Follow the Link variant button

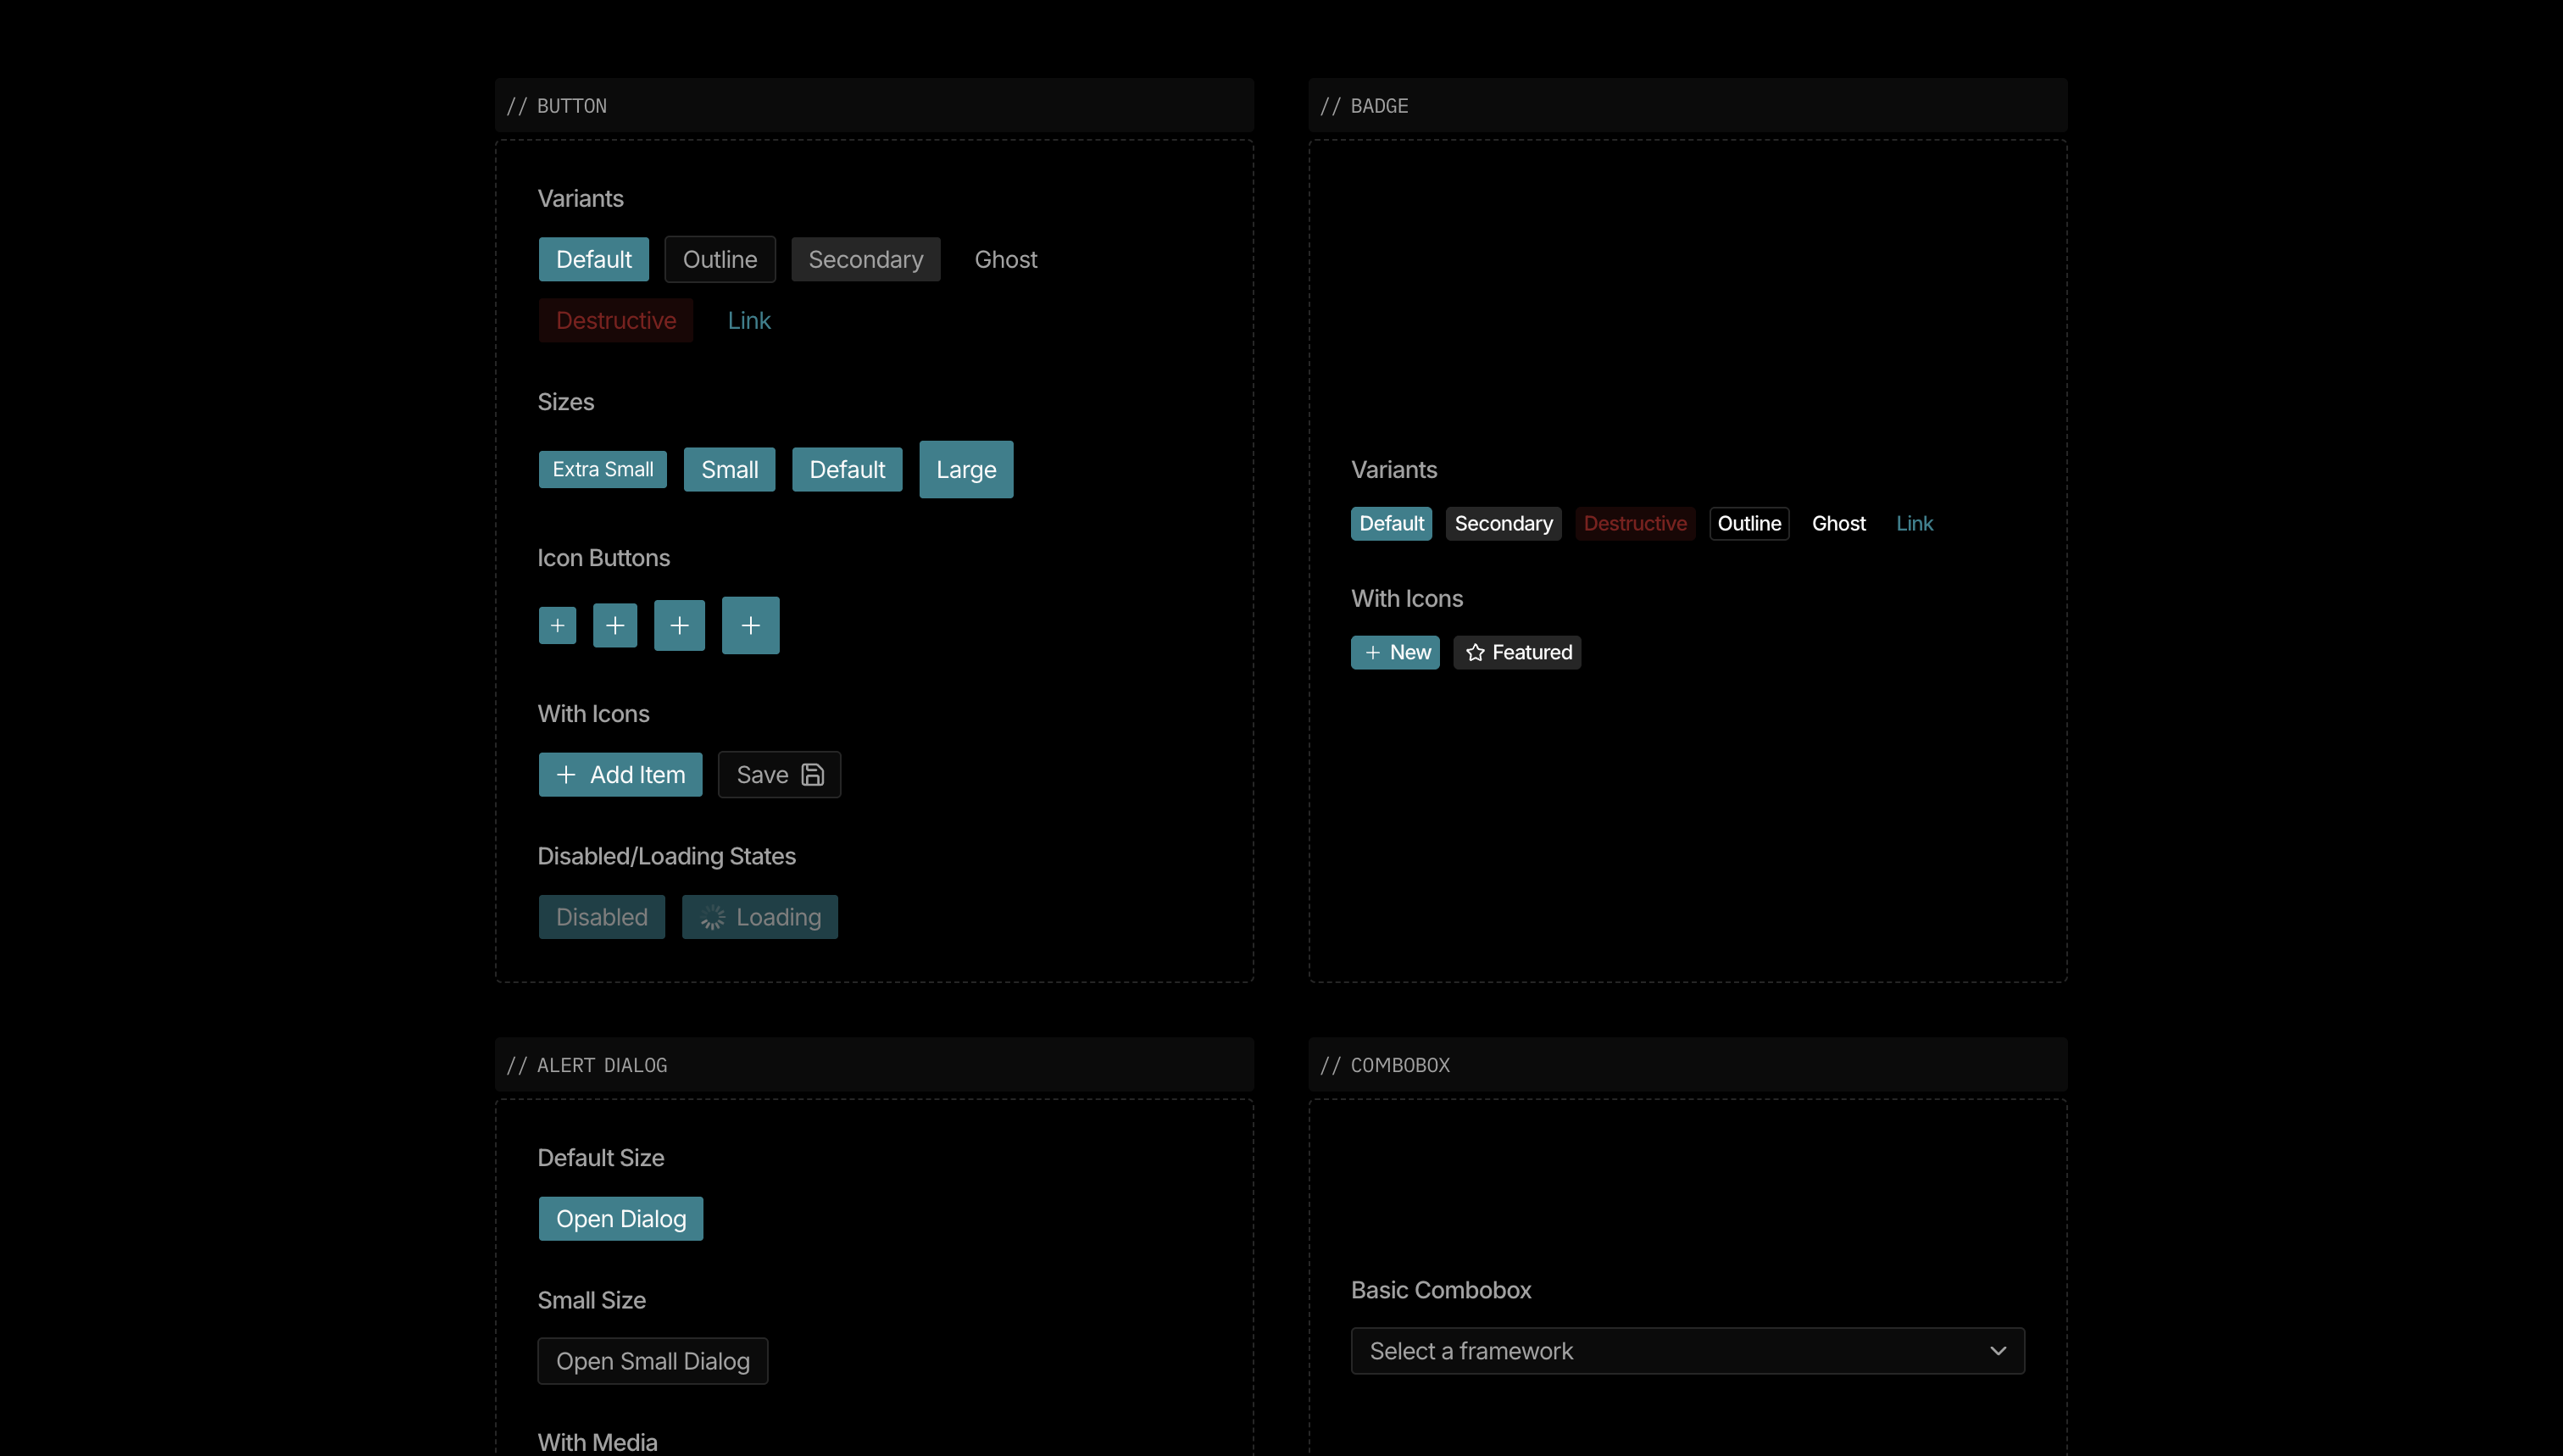749,321
